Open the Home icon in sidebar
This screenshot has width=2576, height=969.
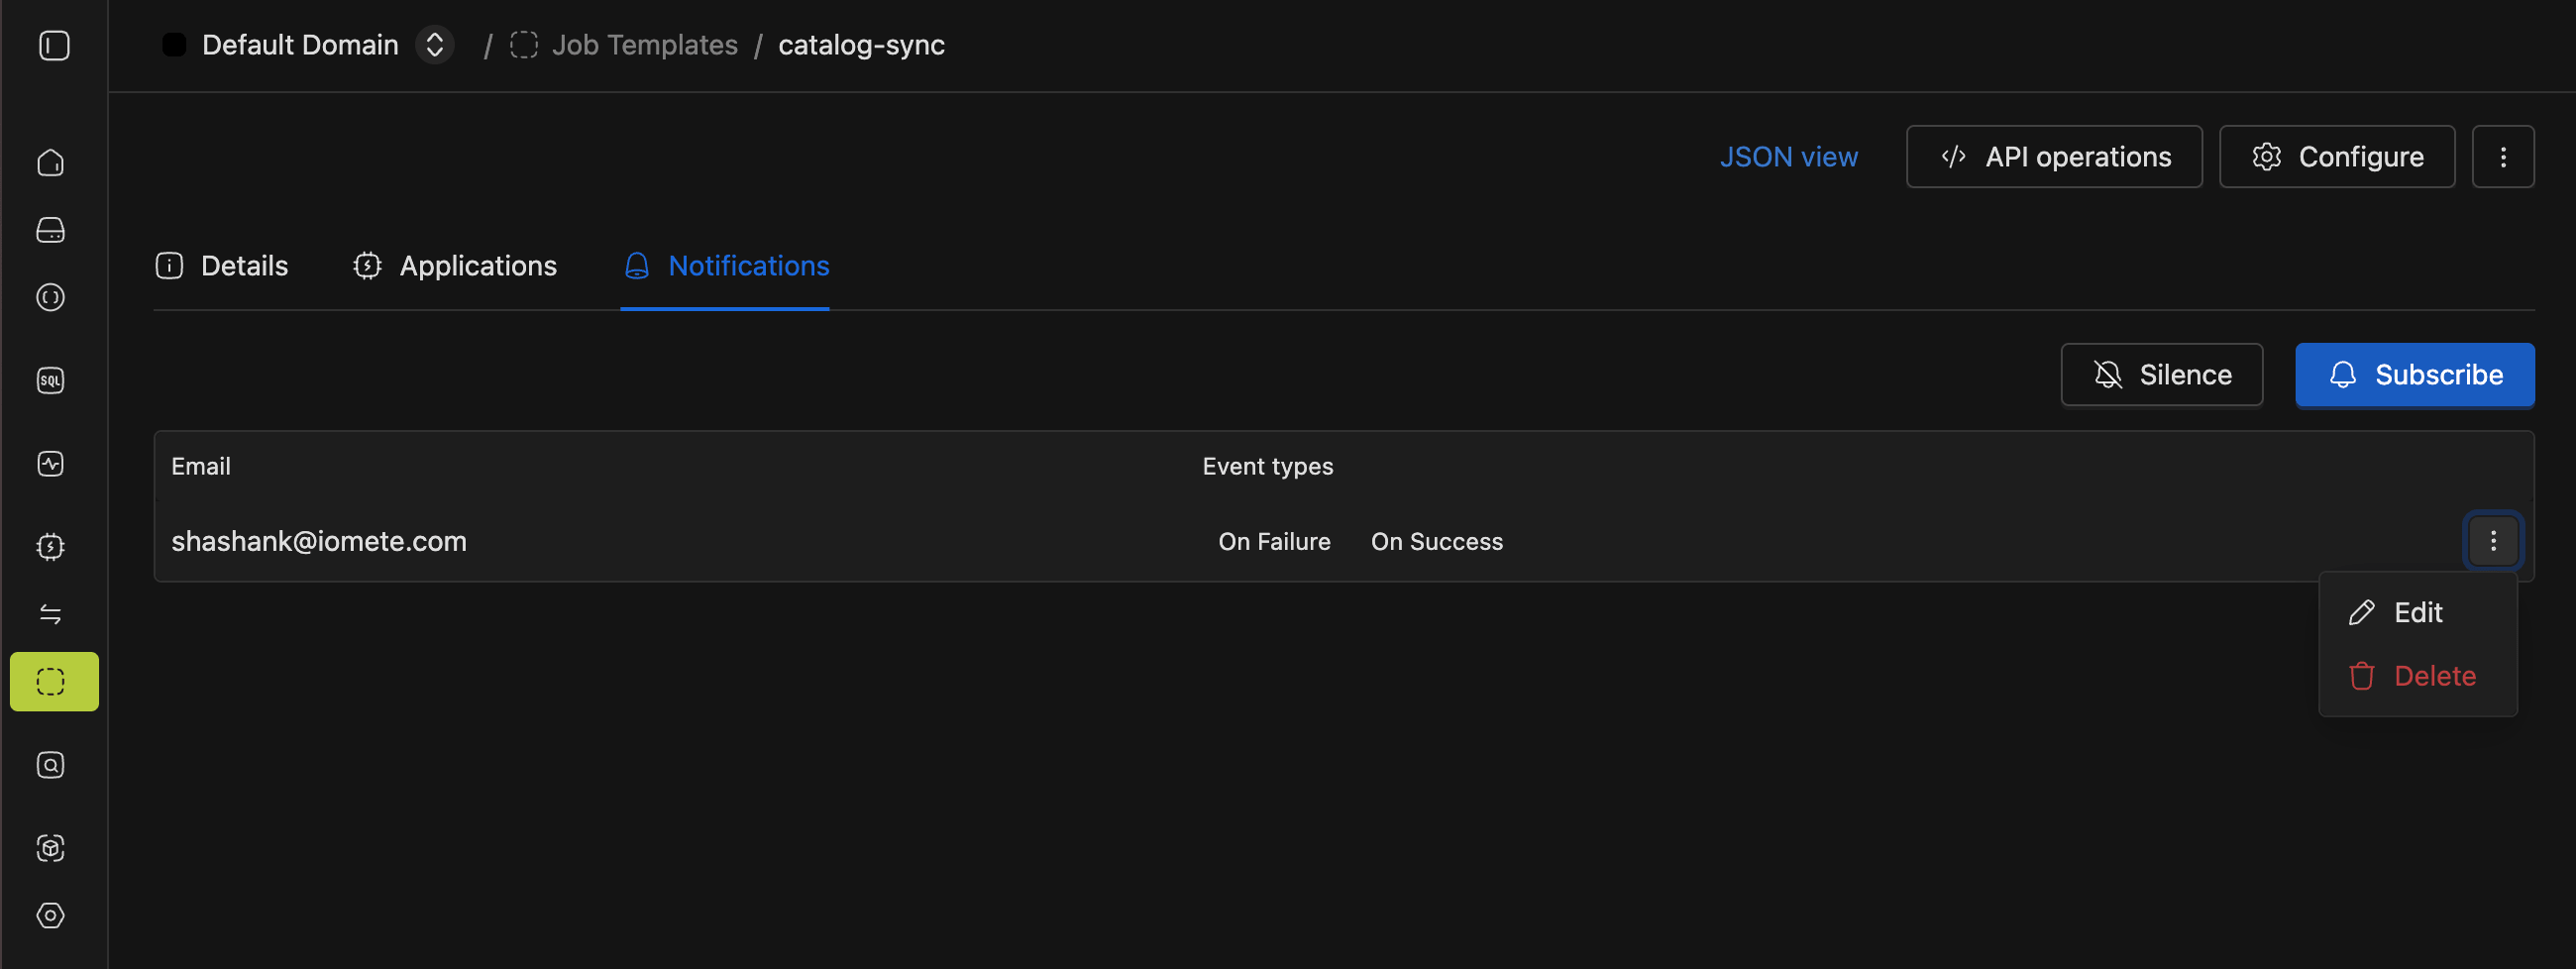tap(51, 163)
